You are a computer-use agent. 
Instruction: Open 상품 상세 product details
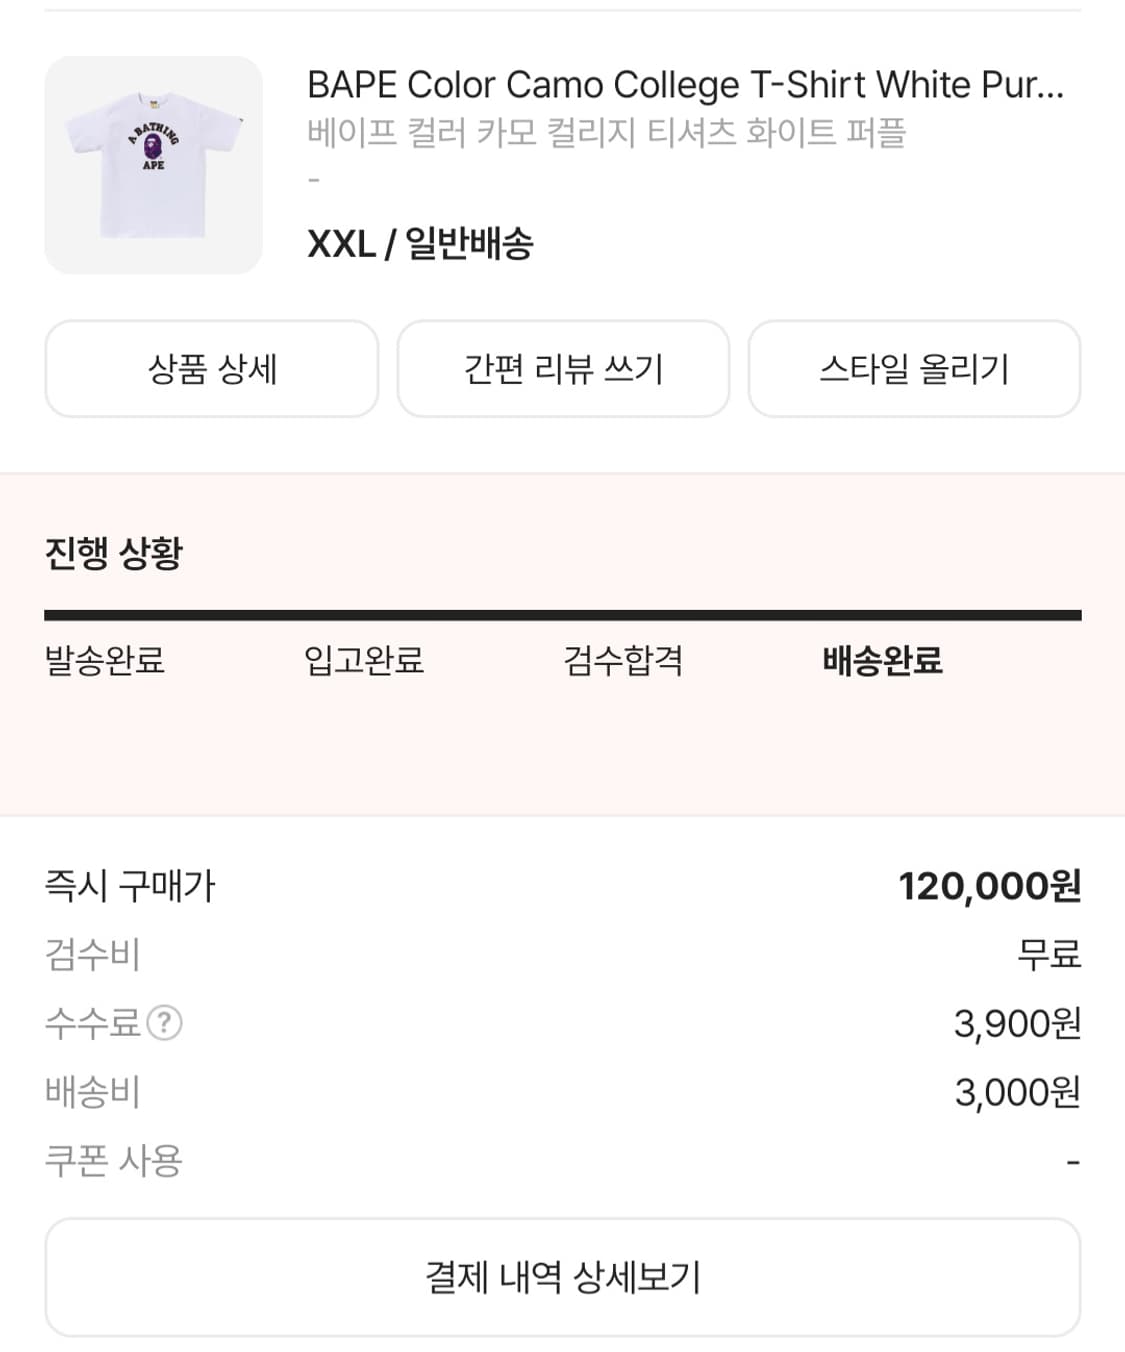click(212, 369)
